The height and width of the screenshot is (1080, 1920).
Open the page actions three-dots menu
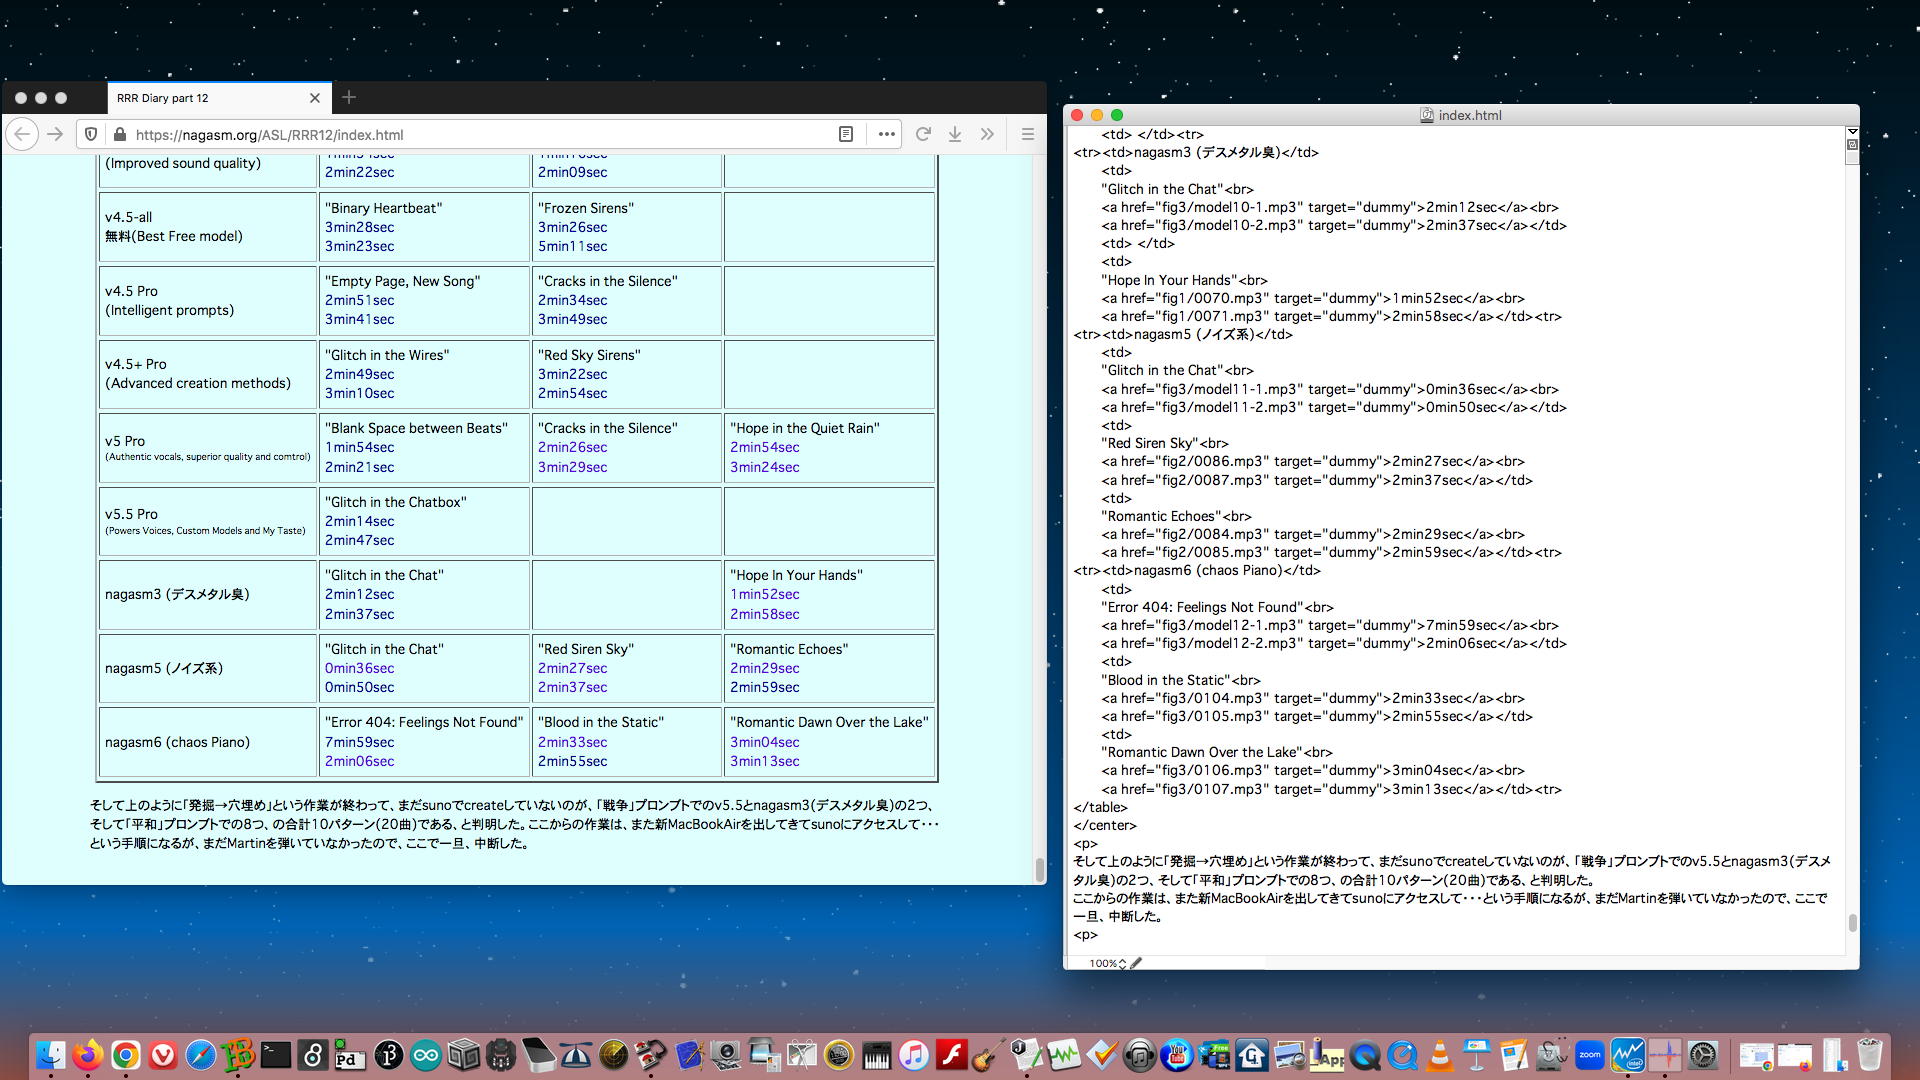click(x=886, y=134)
